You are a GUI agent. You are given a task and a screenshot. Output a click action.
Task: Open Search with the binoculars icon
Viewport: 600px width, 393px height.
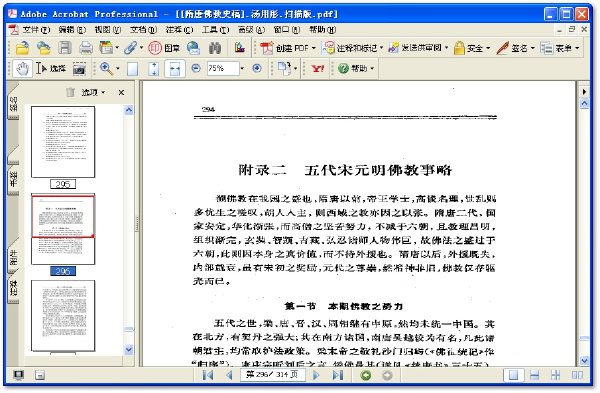tap(215, 48)
